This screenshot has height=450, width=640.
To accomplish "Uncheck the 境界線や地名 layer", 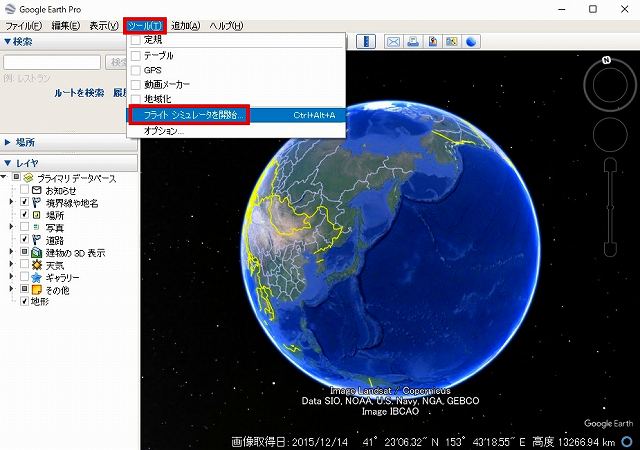I will tap(24, 202).
